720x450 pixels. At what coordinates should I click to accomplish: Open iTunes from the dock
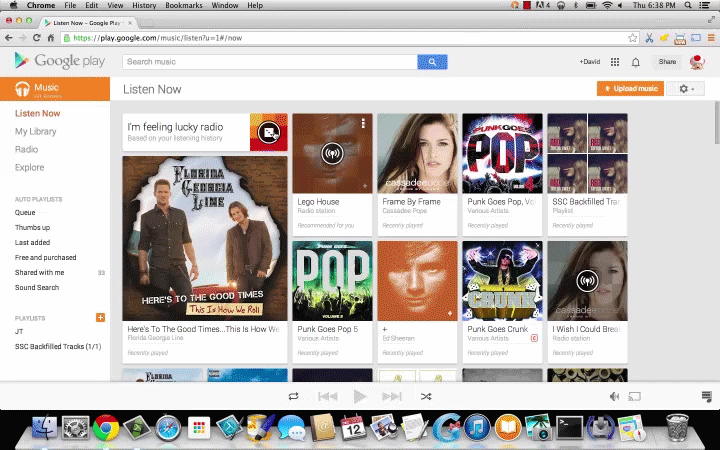pyautogui.click(x=477, y=428)
